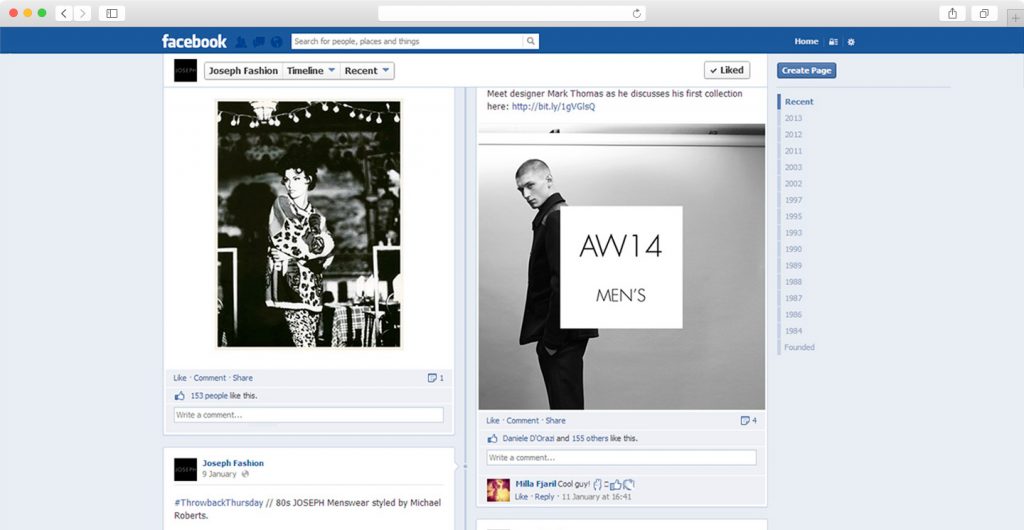Jump to Founded in the timeline navigator

[x=799, y=347]
